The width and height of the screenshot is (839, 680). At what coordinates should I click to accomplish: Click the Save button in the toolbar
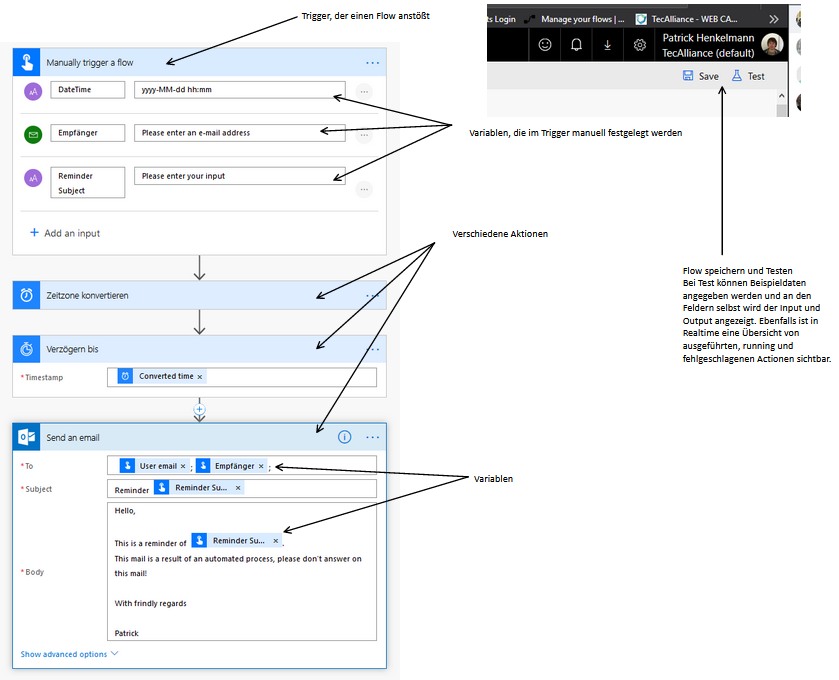(x=700, y=76)
